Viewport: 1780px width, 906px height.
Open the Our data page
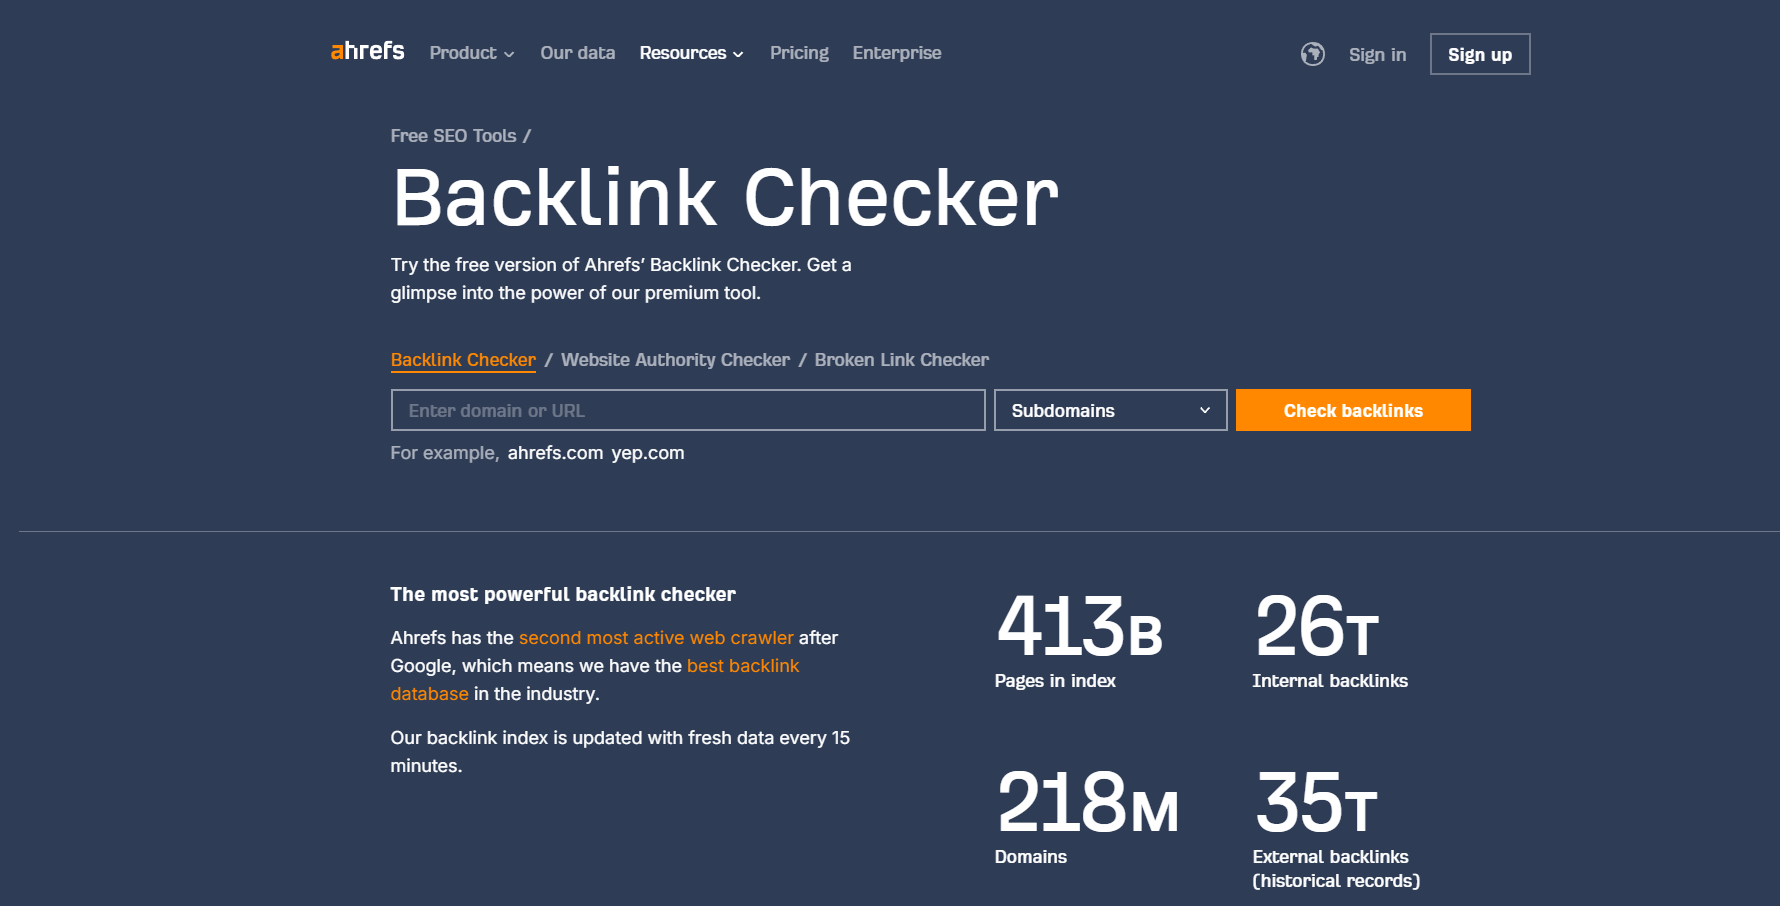coord(577,53)
